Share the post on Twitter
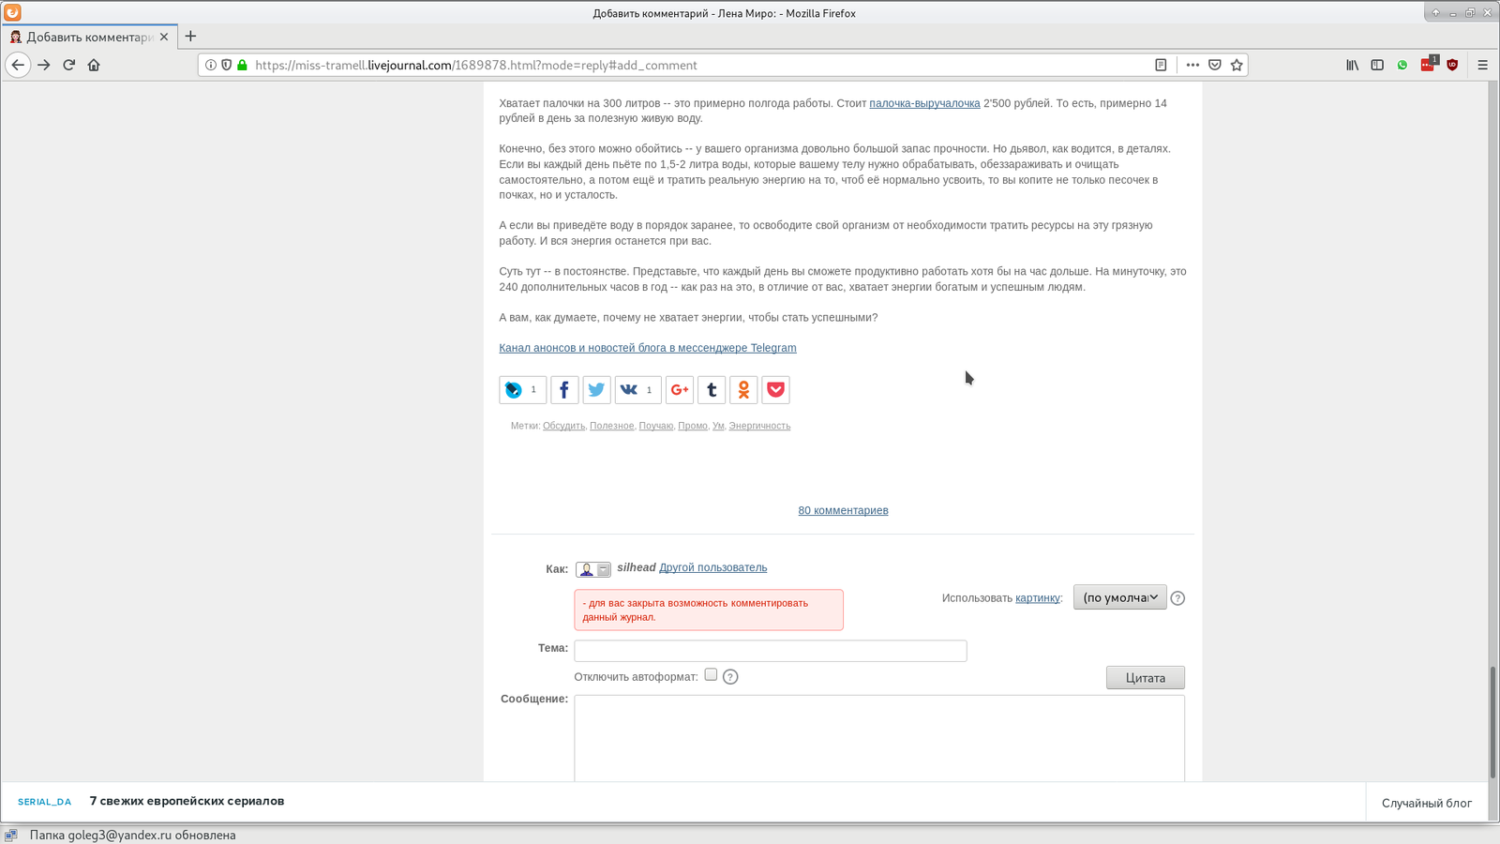 [x=596, y=390]
